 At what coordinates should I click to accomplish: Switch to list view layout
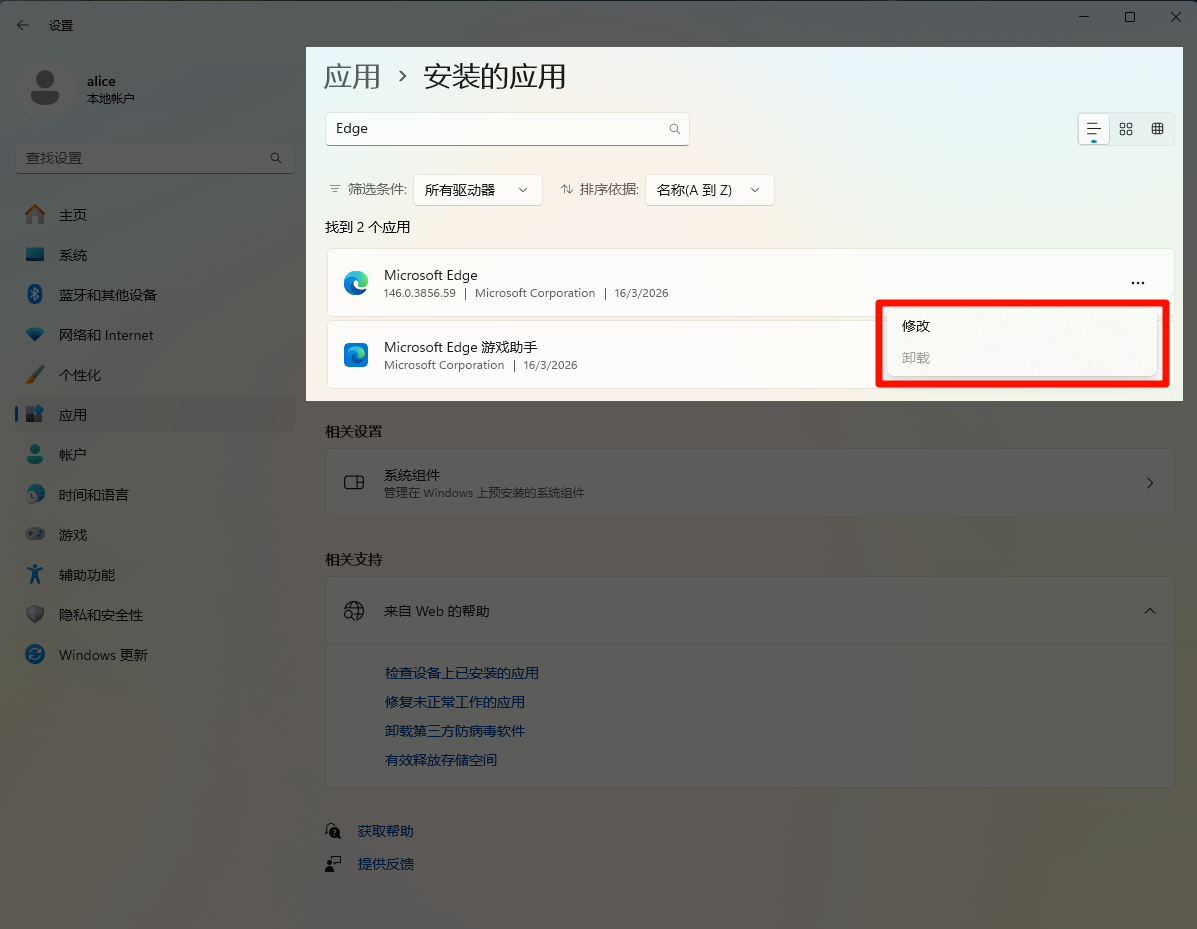click(x=1094, y=129)
